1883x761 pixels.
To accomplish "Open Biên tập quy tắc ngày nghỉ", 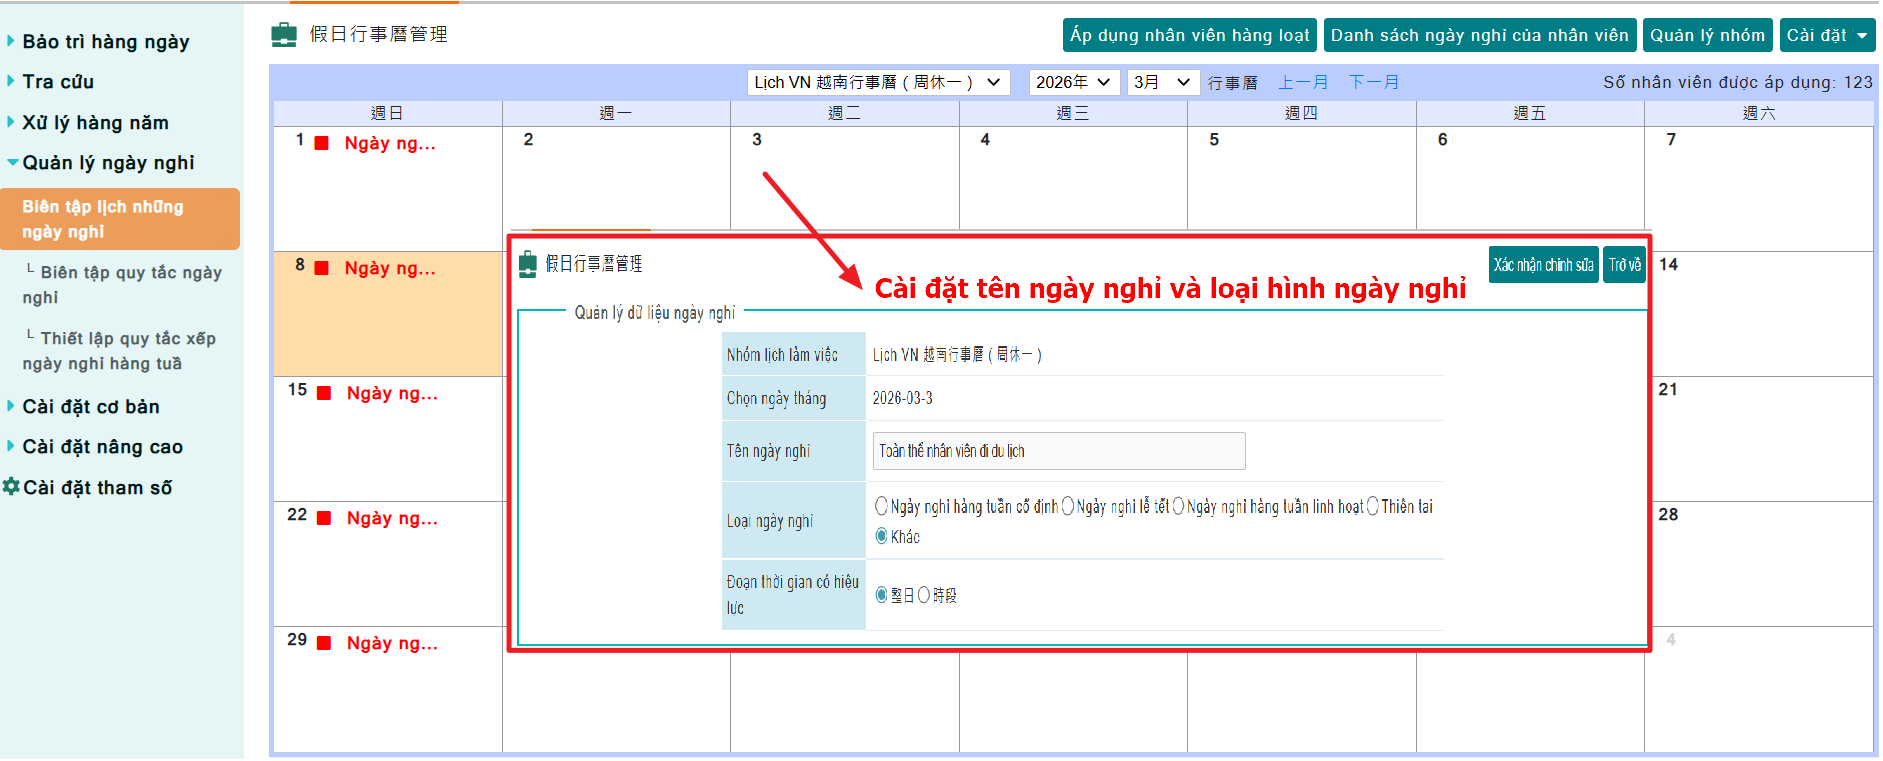I will coord(122,285).
